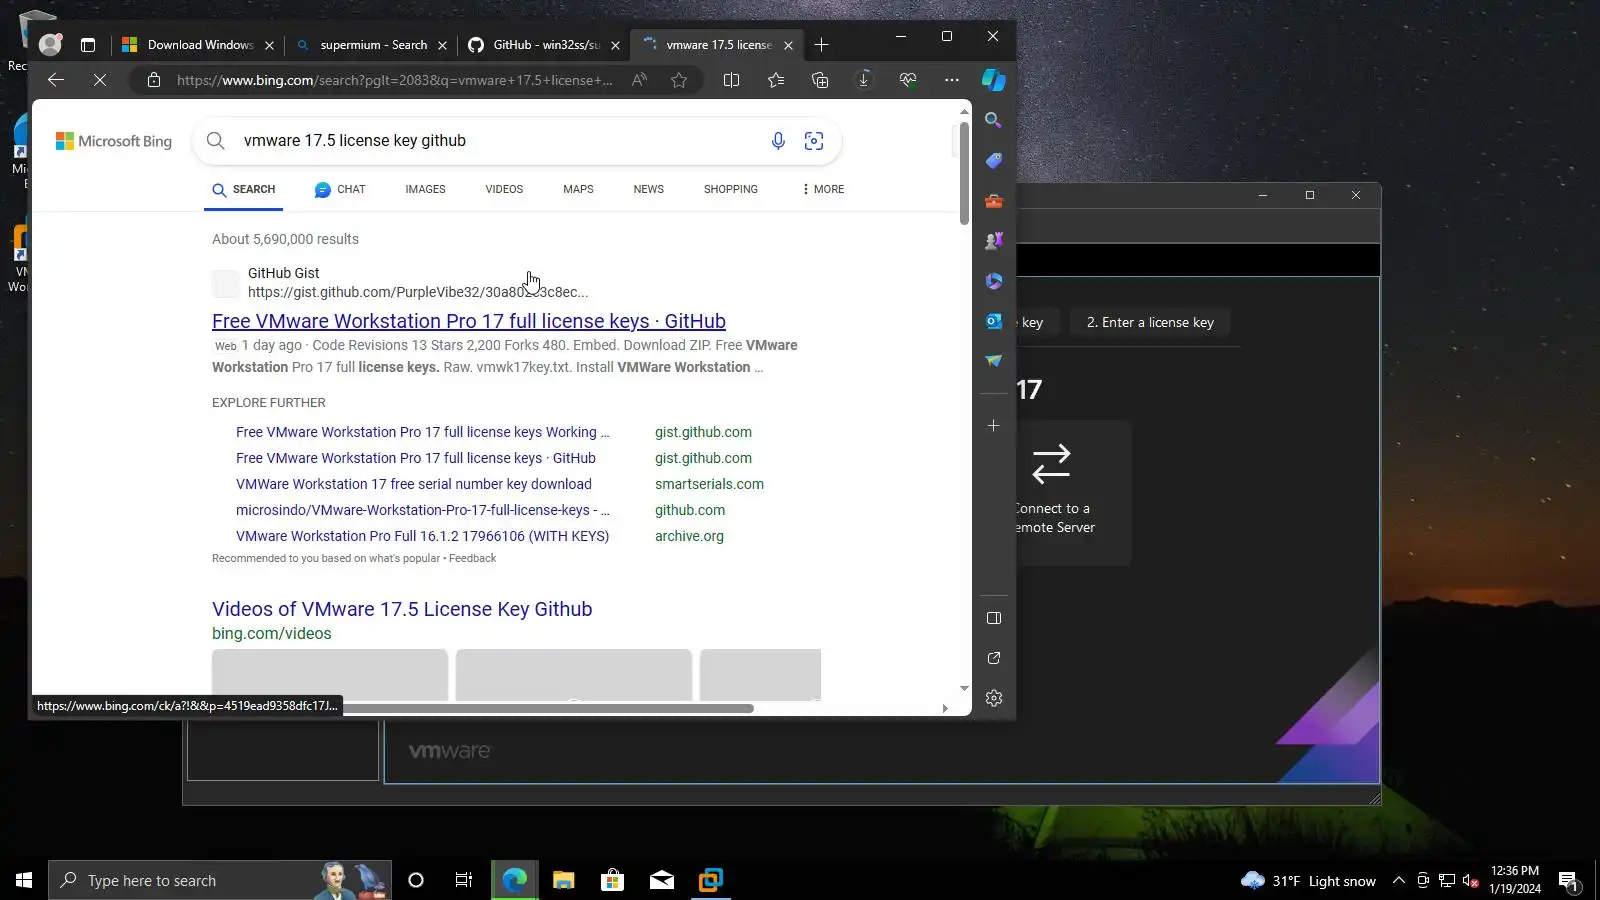Add this page to favorites star
Viewport: 1600px width, 900px height.
[680, 80]
